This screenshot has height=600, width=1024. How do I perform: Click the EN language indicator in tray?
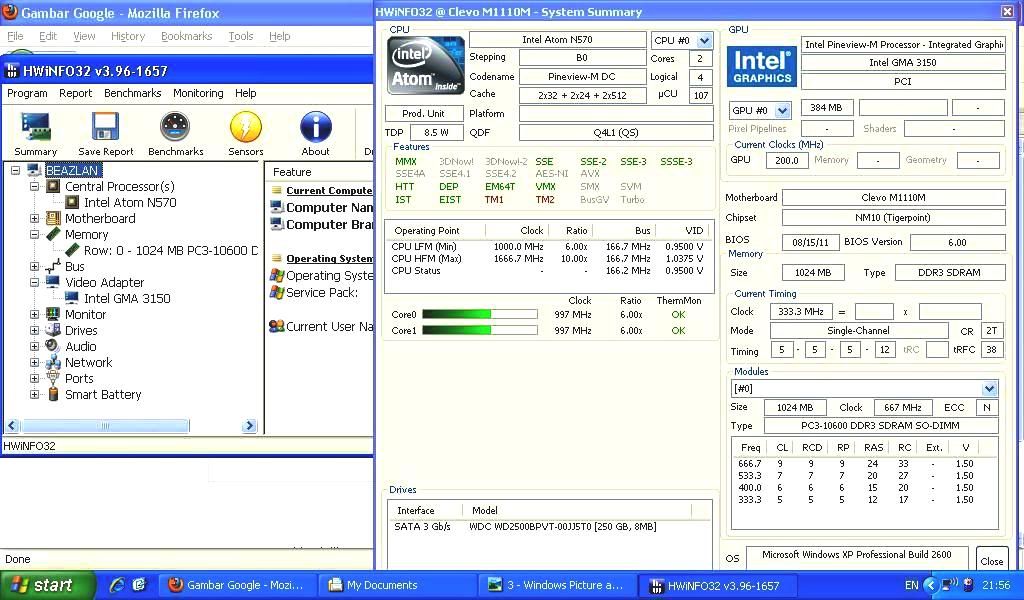911,585
